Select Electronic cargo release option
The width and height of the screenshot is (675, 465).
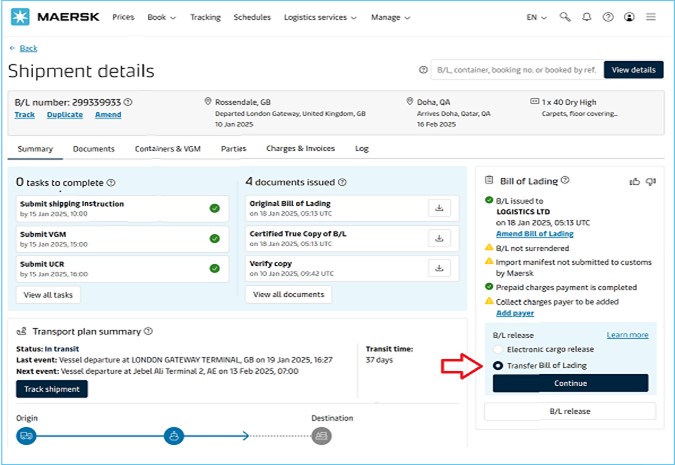[498, 349]
